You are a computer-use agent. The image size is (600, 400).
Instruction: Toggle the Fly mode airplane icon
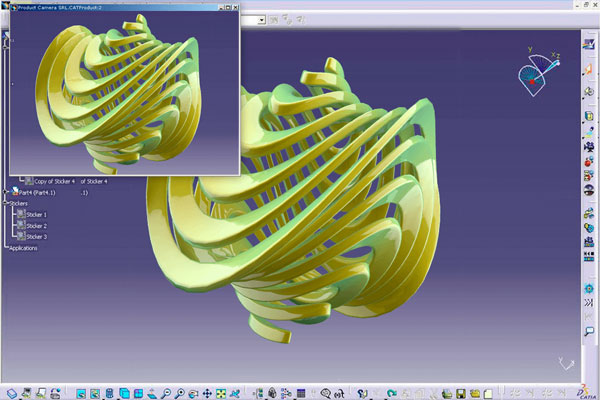[x=235, y=393]
